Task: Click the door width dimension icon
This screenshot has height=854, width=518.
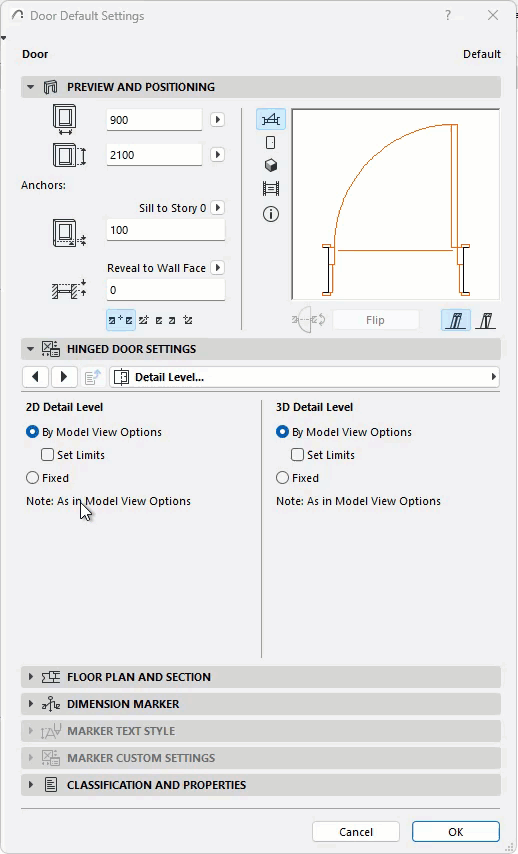Action: pos(65,120)
